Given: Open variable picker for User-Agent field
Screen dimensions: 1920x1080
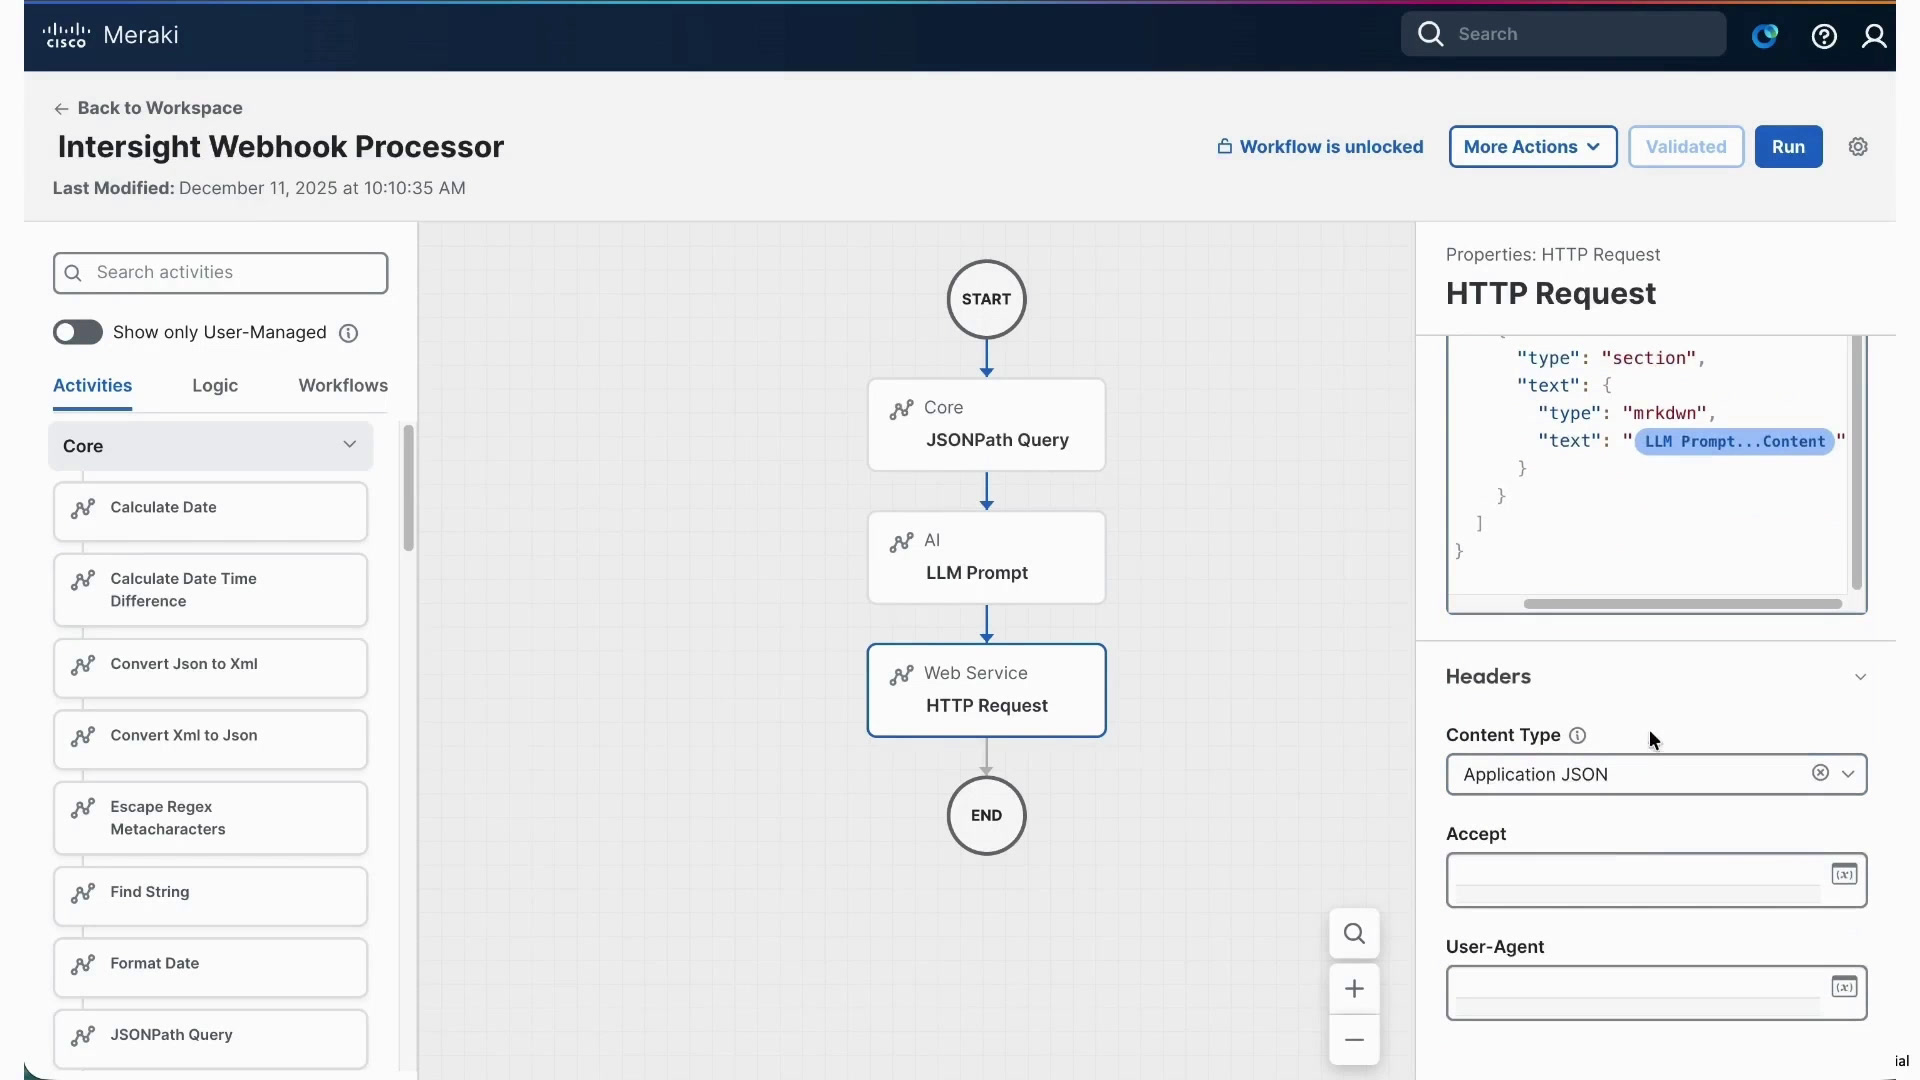Looking at the screenshot, I should tap(1844, 987).
